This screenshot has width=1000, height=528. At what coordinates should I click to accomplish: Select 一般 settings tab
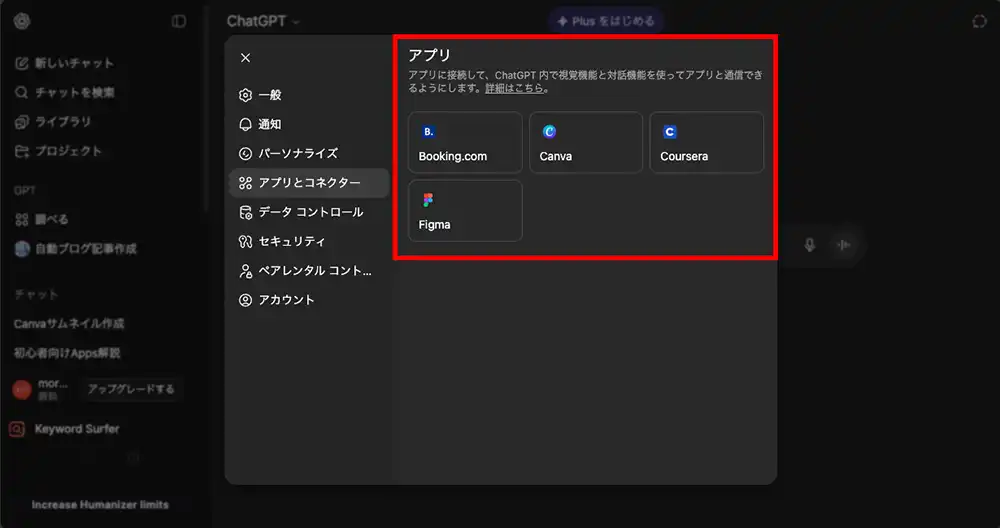pos(269,95)
